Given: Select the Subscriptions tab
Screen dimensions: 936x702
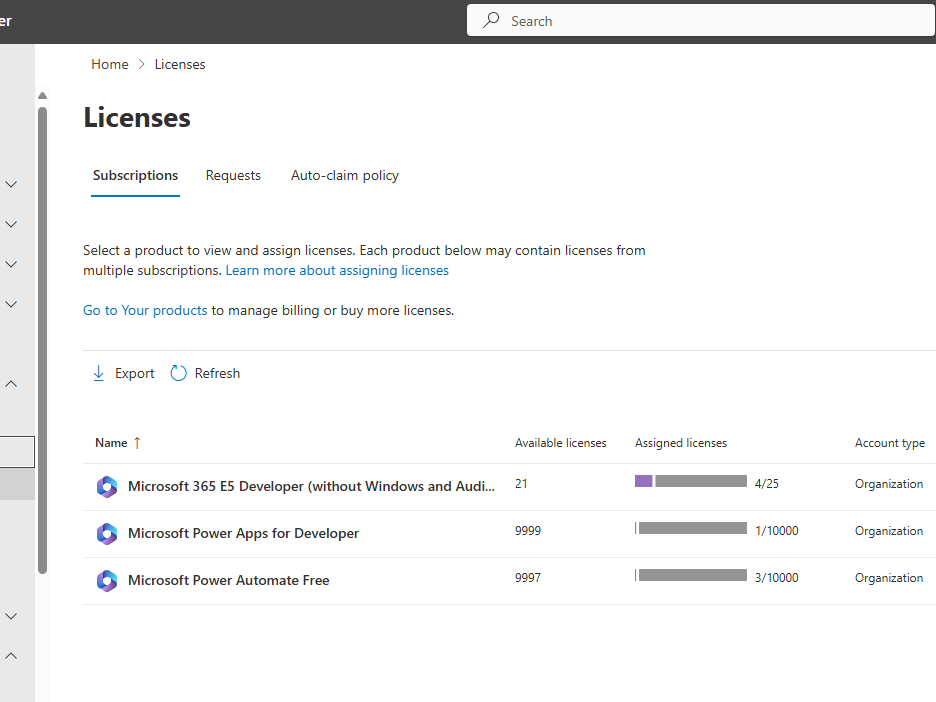Looking at the screenshot, I should coord(135,175).
